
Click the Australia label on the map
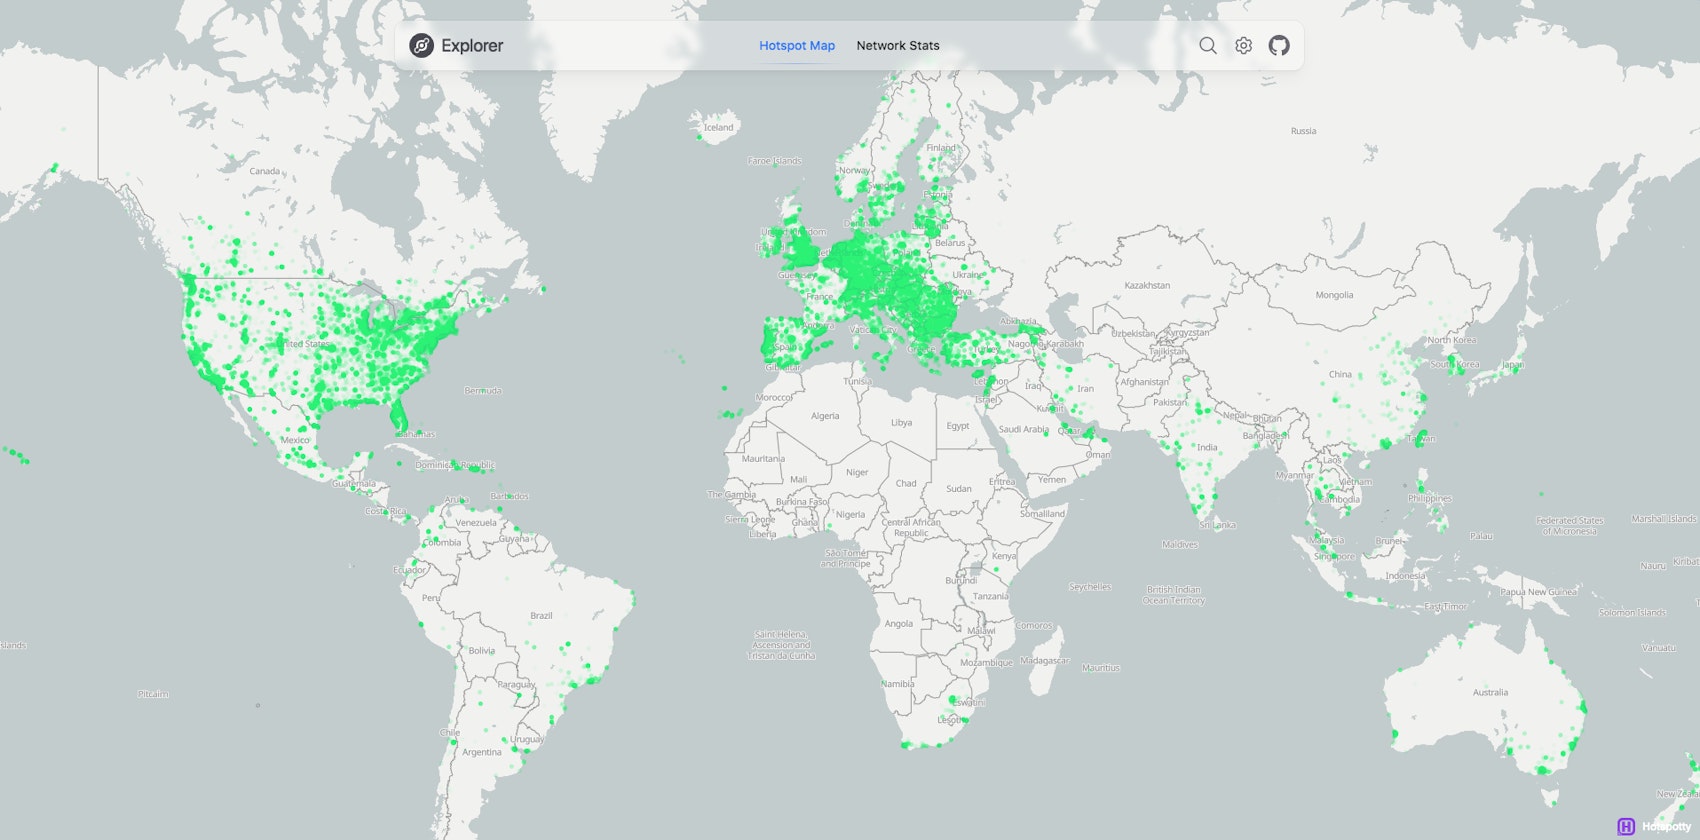click(x=1490, y=692)
